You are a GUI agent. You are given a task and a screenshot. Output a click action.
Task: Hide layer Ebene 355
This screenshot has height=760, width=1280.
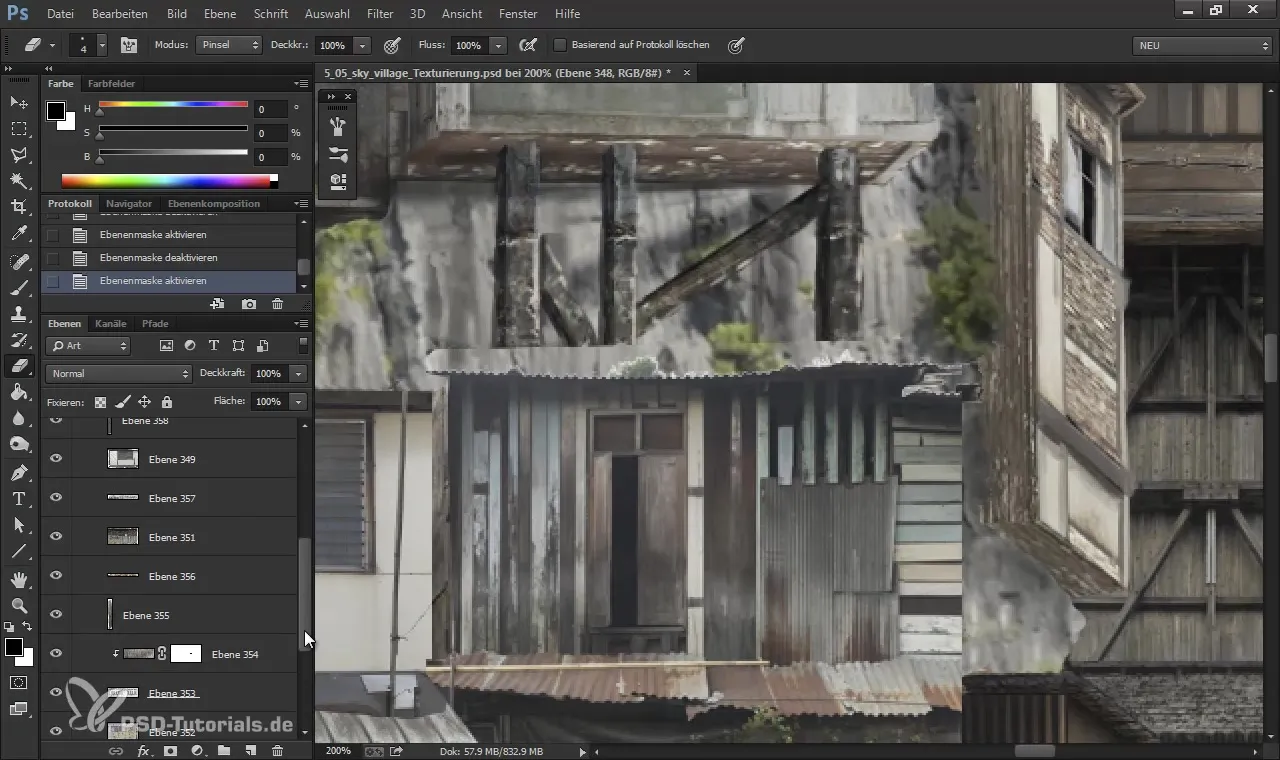56,615
